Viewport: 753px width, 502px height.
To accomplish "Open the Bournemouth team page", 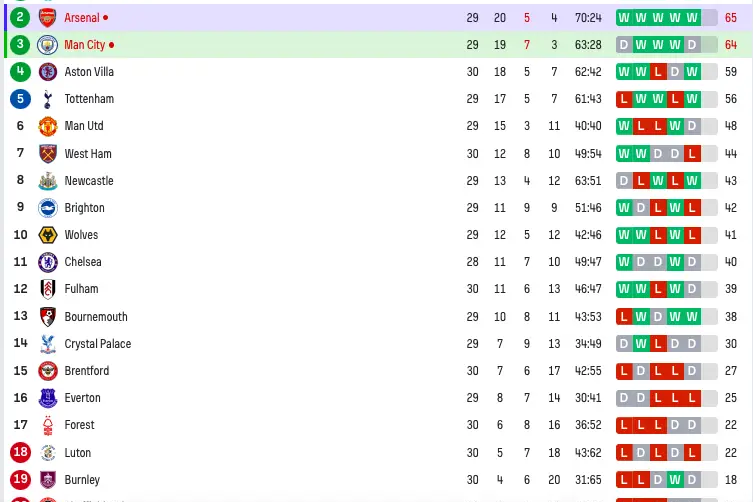I will click(x=96, y=317).
